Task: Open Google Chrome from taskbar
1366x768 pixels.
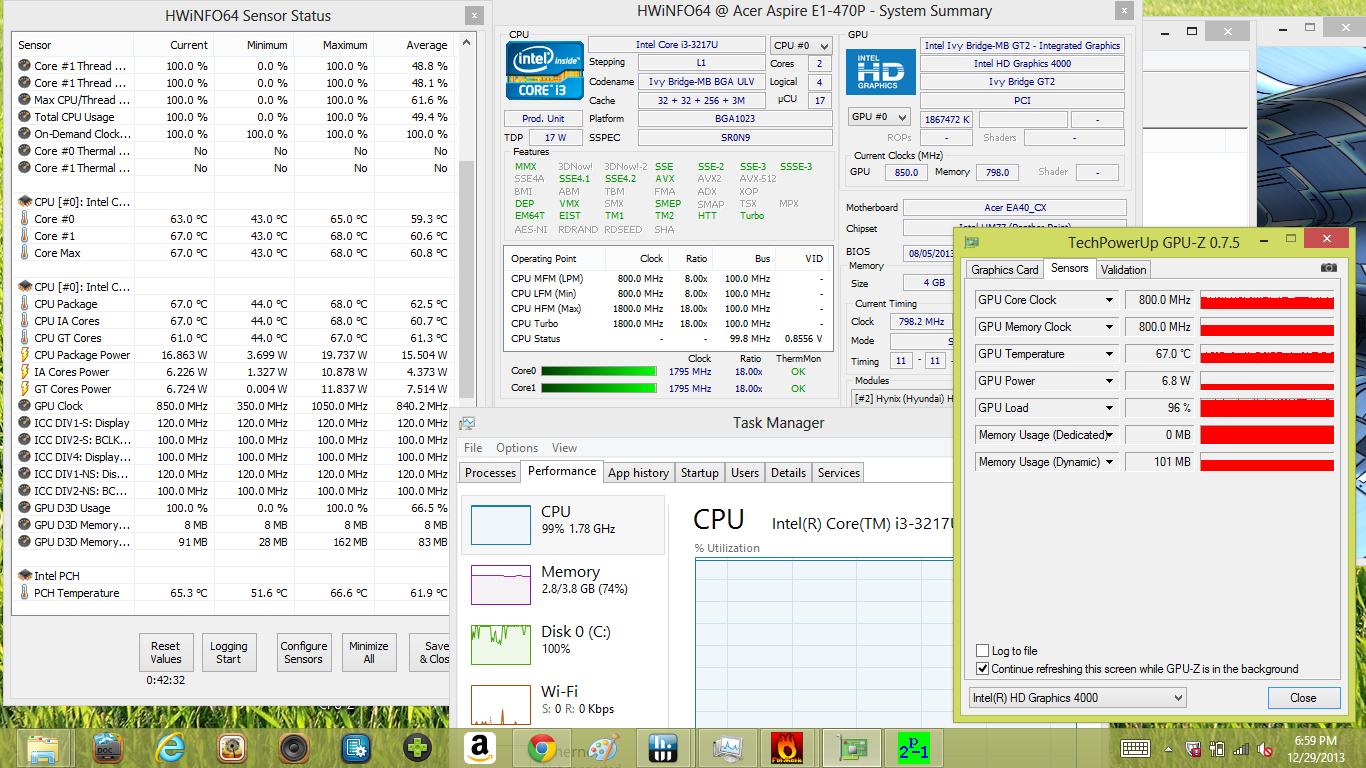Action: point(542,747)
